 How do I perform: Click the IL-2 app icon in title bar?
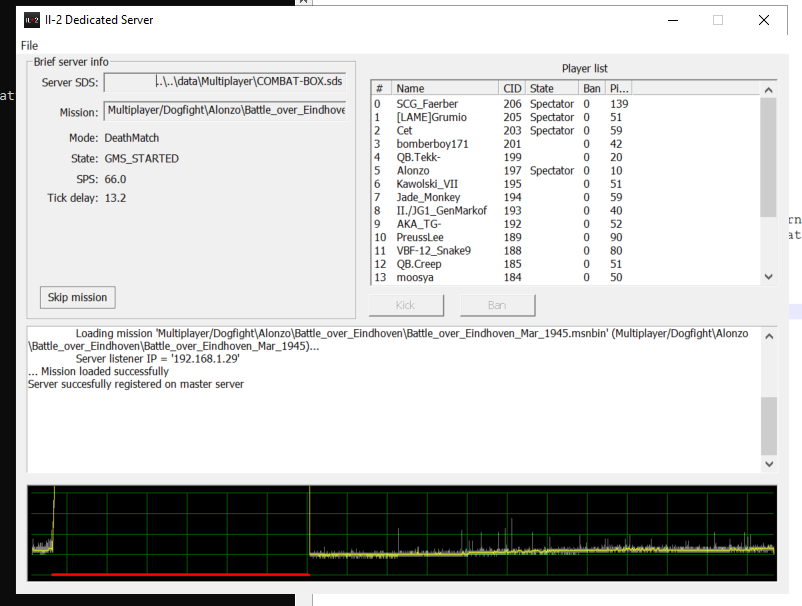(x=32, y=20)
